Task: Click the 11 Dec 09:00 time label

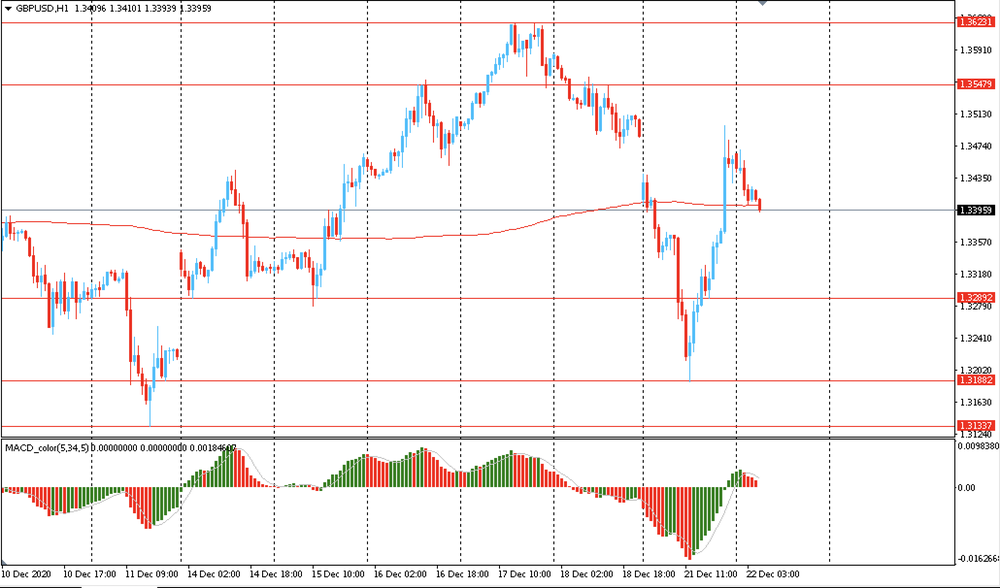Action: click(151, 574)
